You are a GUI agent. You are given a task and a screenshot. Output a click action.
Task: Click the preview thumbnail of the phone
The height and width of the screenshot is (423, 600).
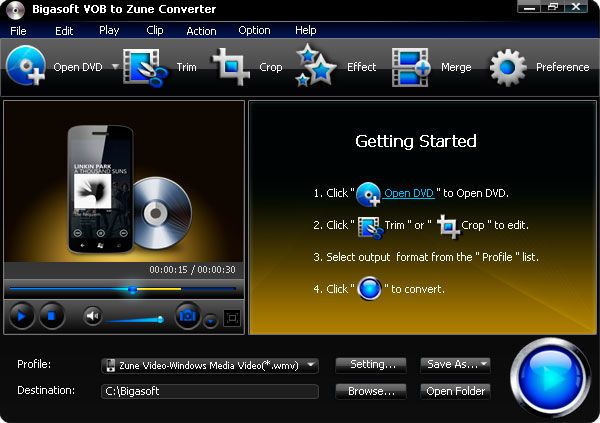click(x=124, y=182)
